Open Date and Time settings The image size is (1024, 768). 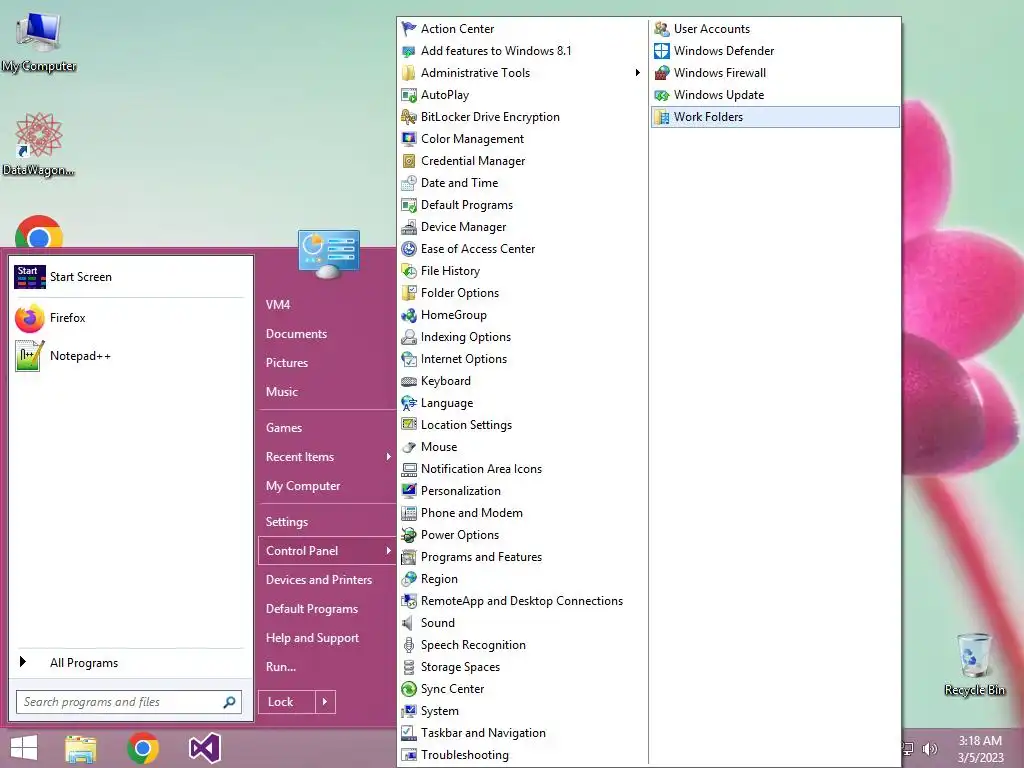[x=522, y=183]
